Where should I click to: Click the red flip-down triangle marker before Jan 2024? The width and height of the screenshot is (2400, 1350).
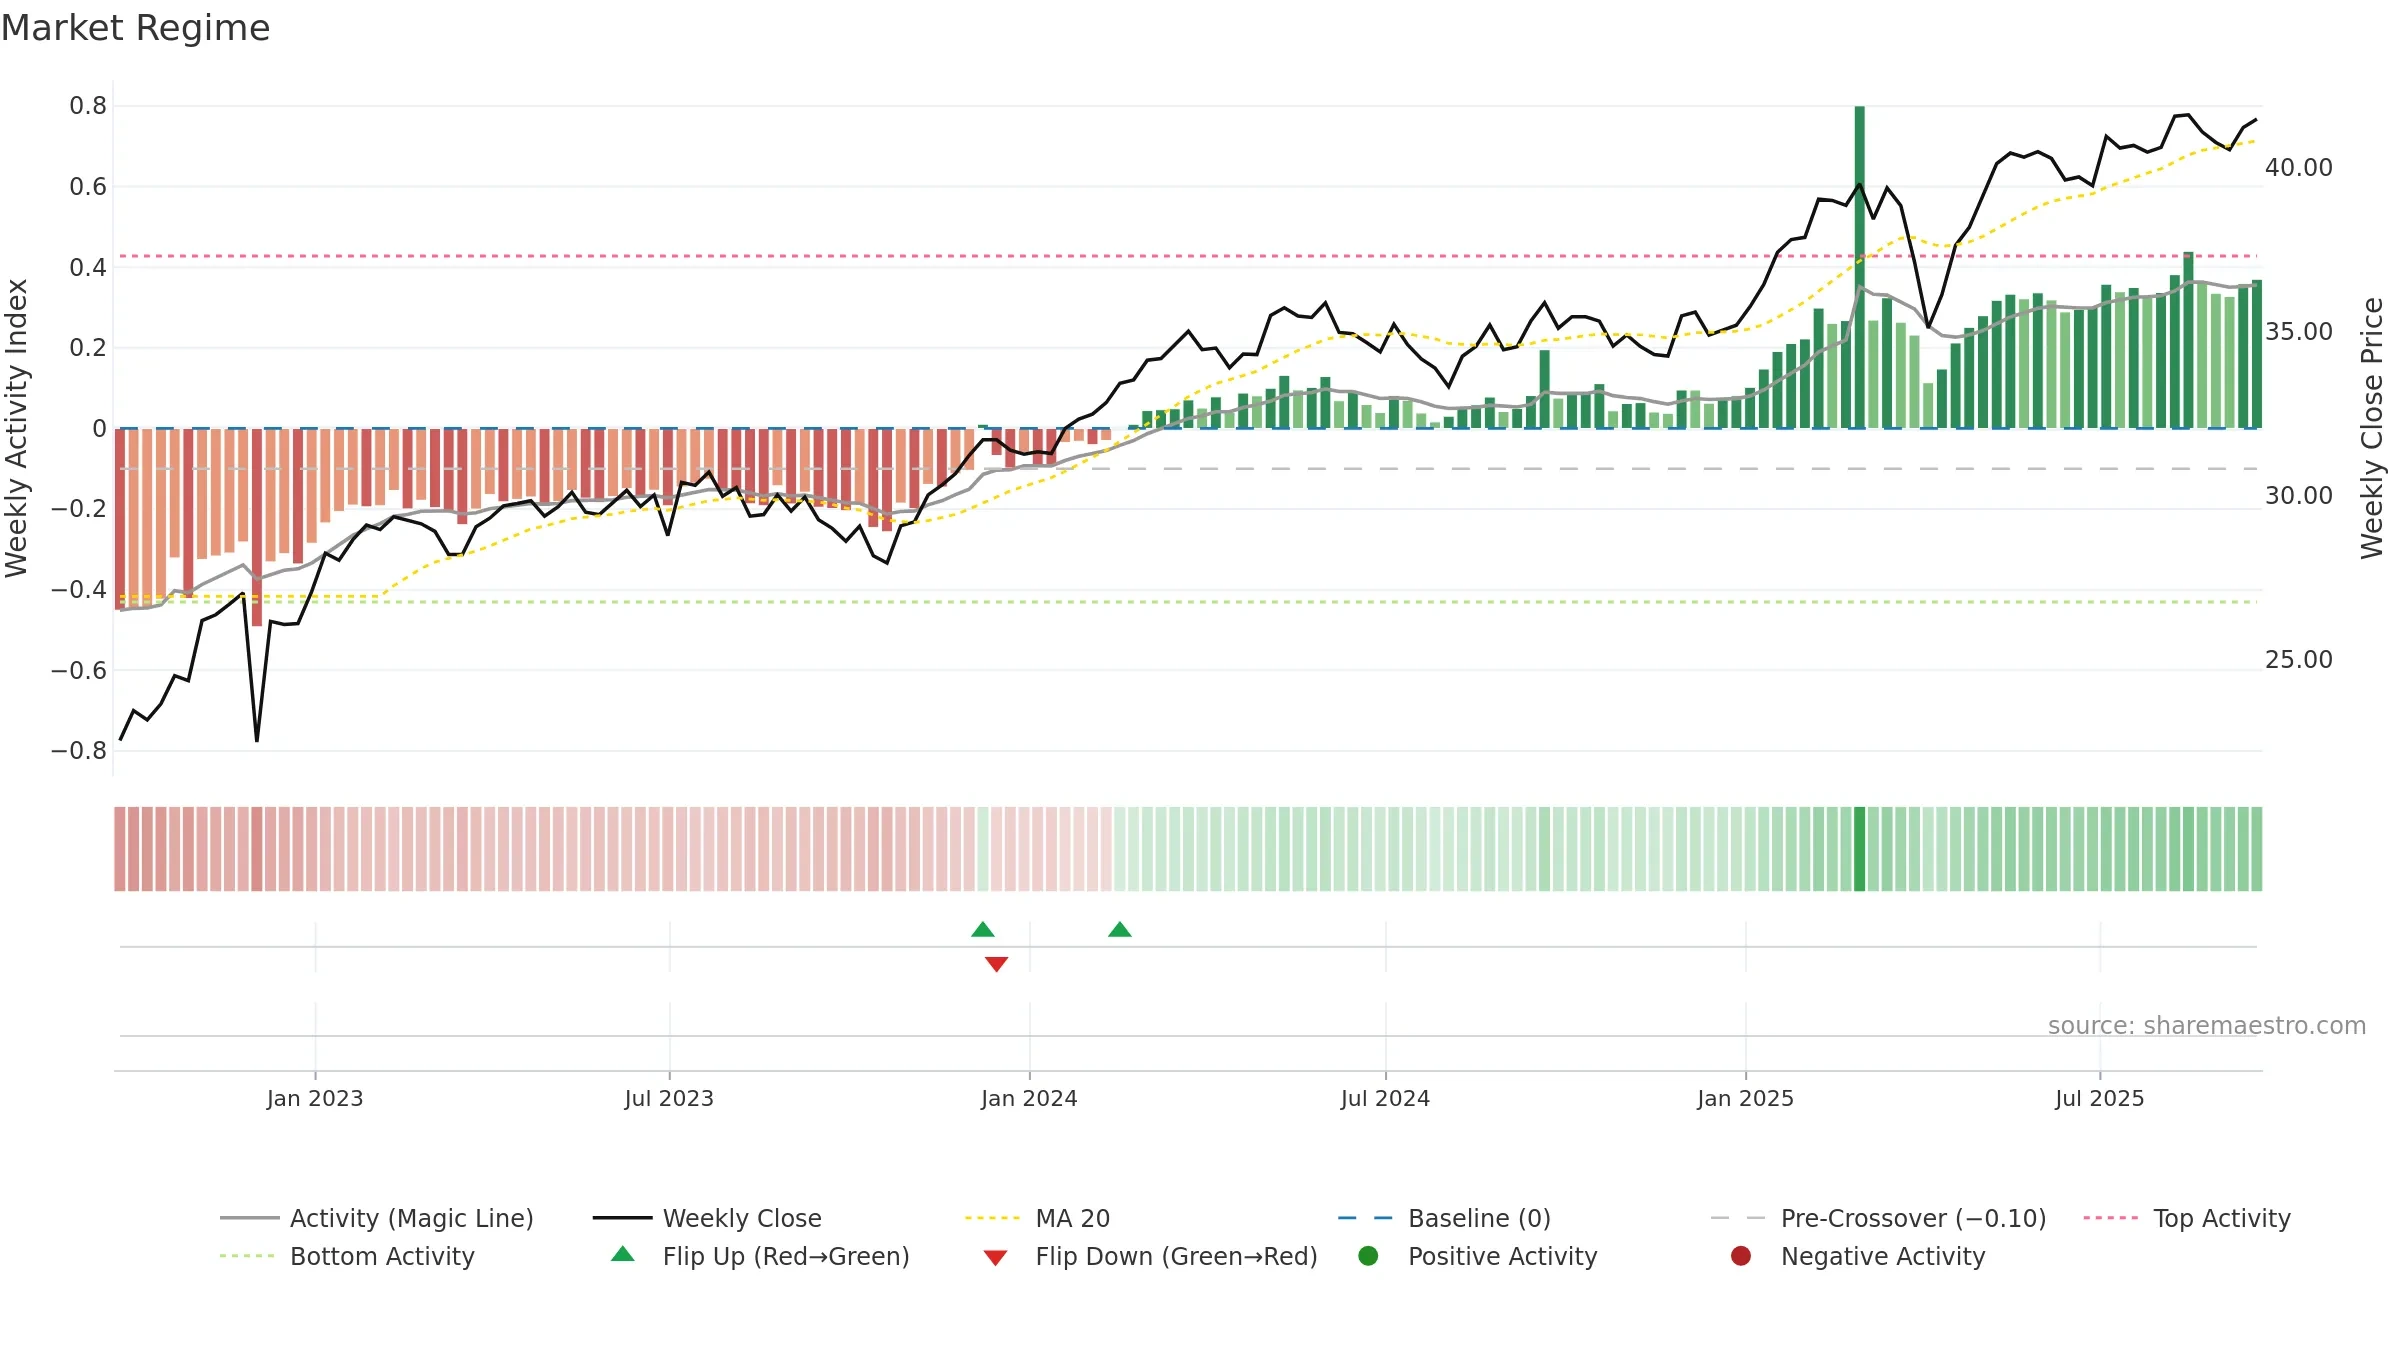996,964
